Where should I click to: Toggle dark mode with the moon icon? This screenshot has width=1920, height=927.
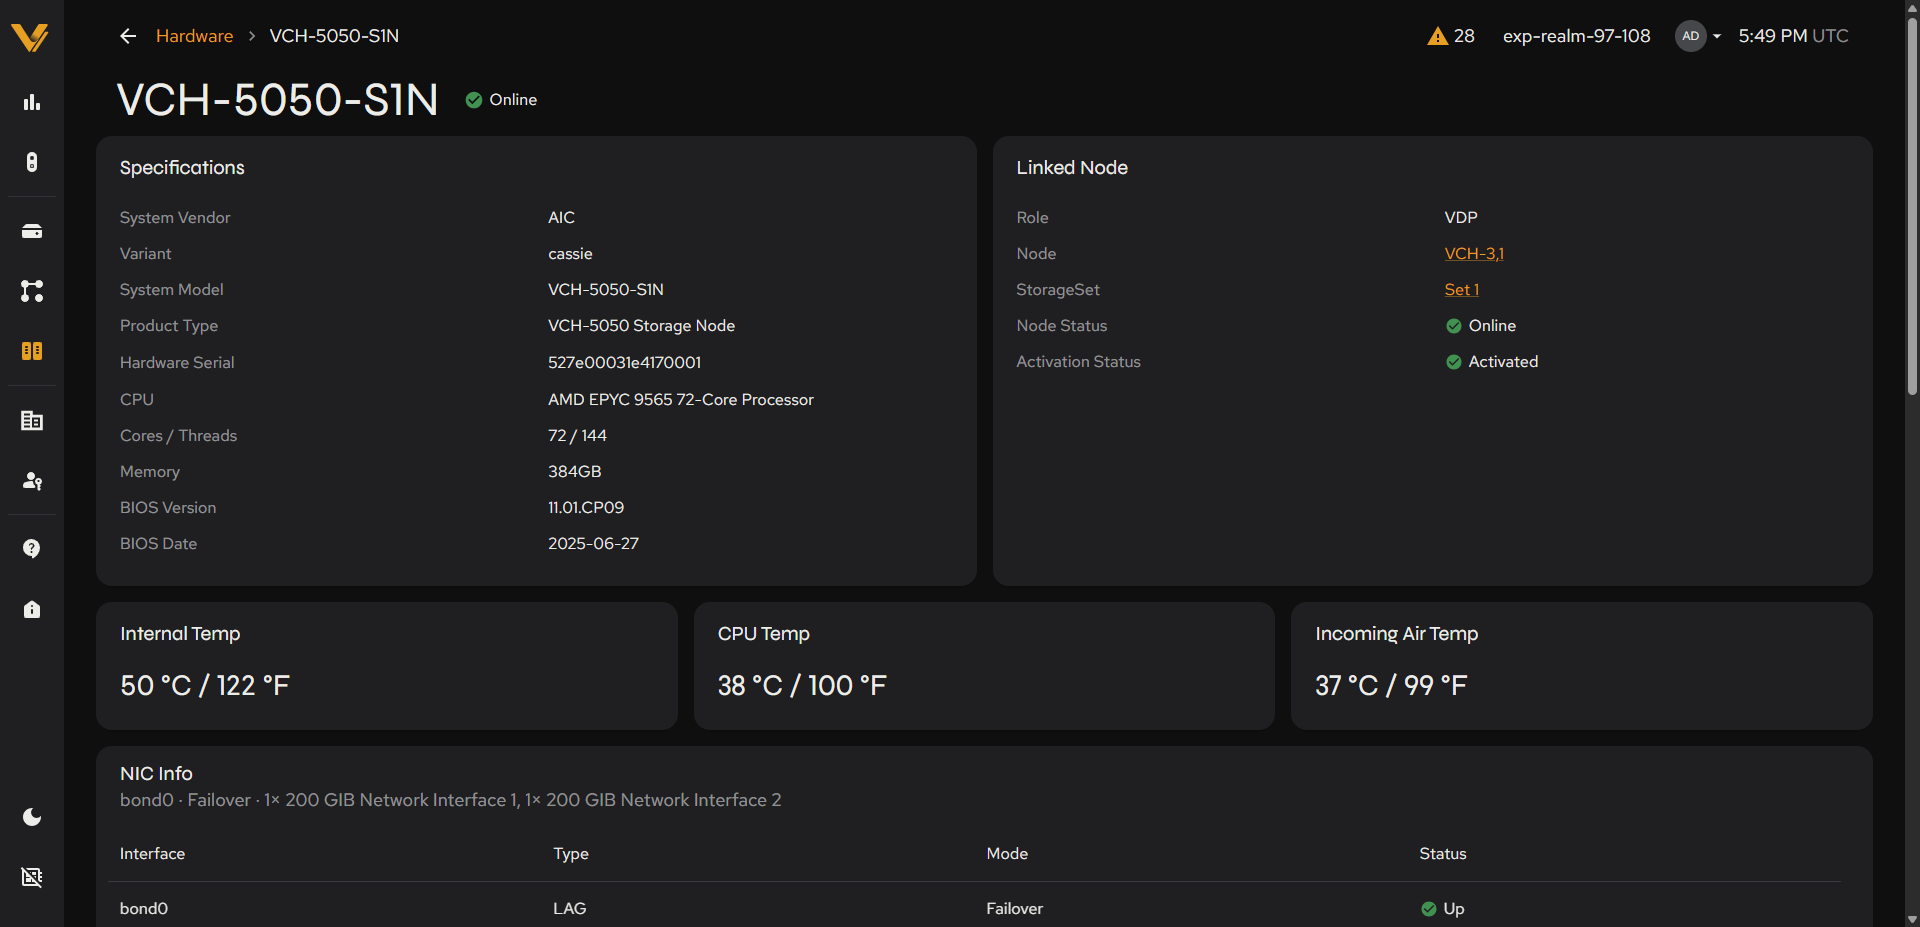pos(32,817)
